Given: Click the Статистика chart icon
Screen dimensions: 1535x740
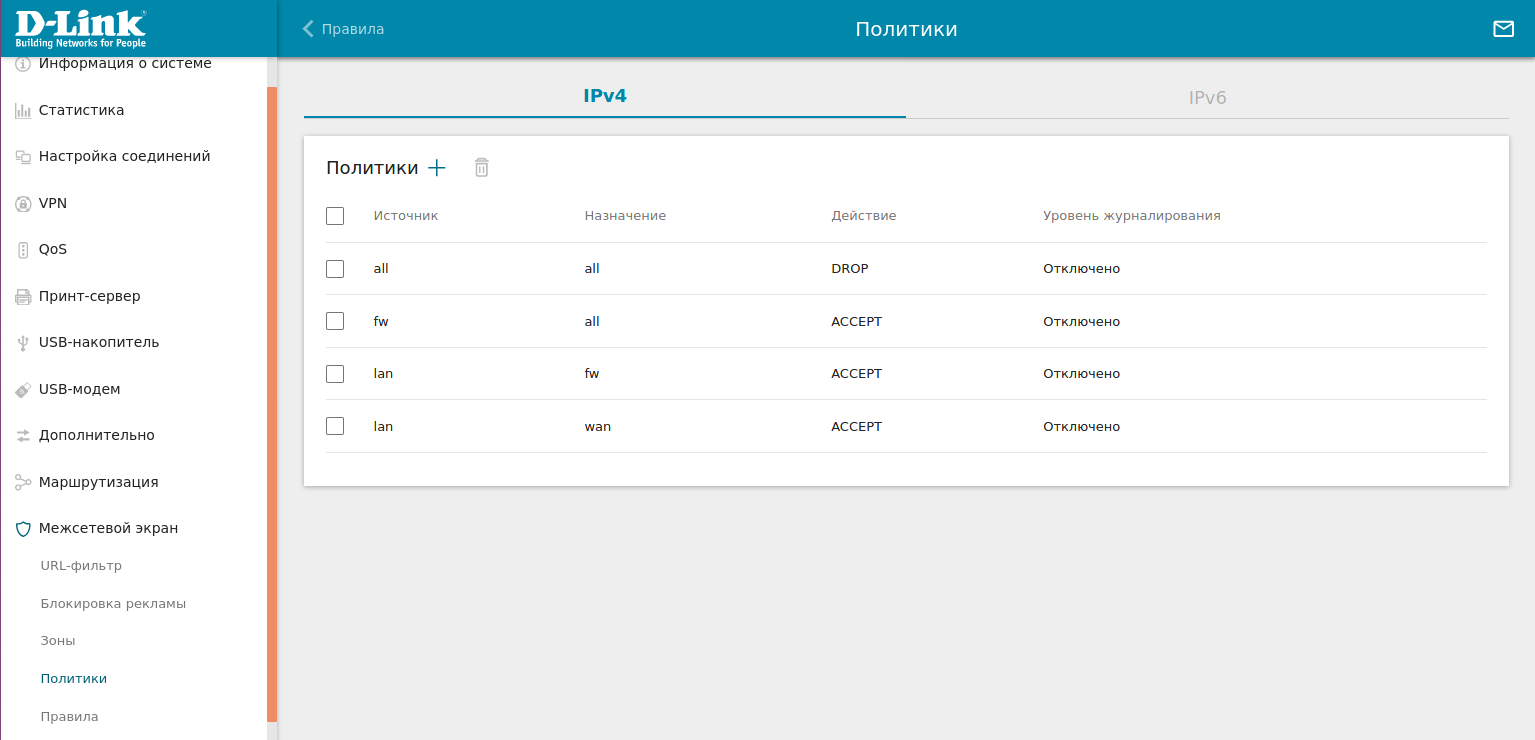Looking at the screenshot, I should coord(23,111).
